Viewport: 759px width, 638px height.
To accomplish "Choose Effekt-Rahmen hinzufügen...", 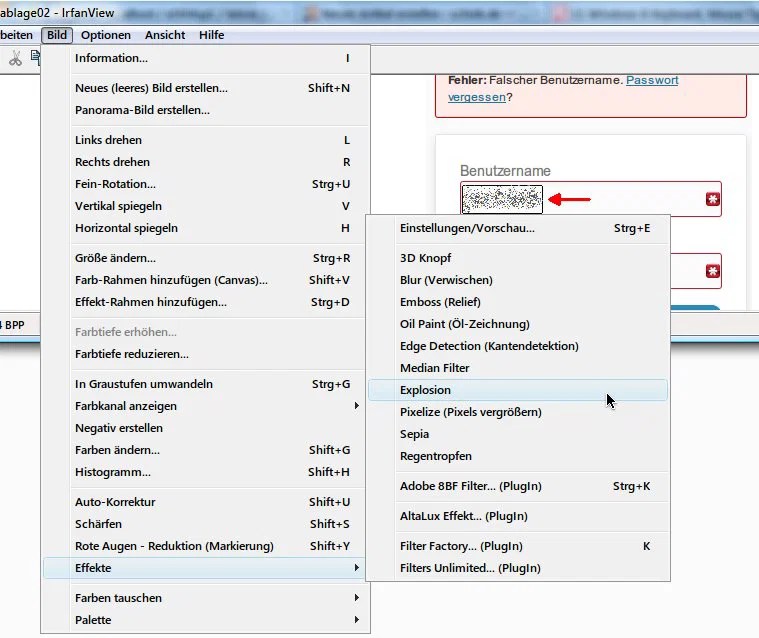I will (x=206, y=302).
